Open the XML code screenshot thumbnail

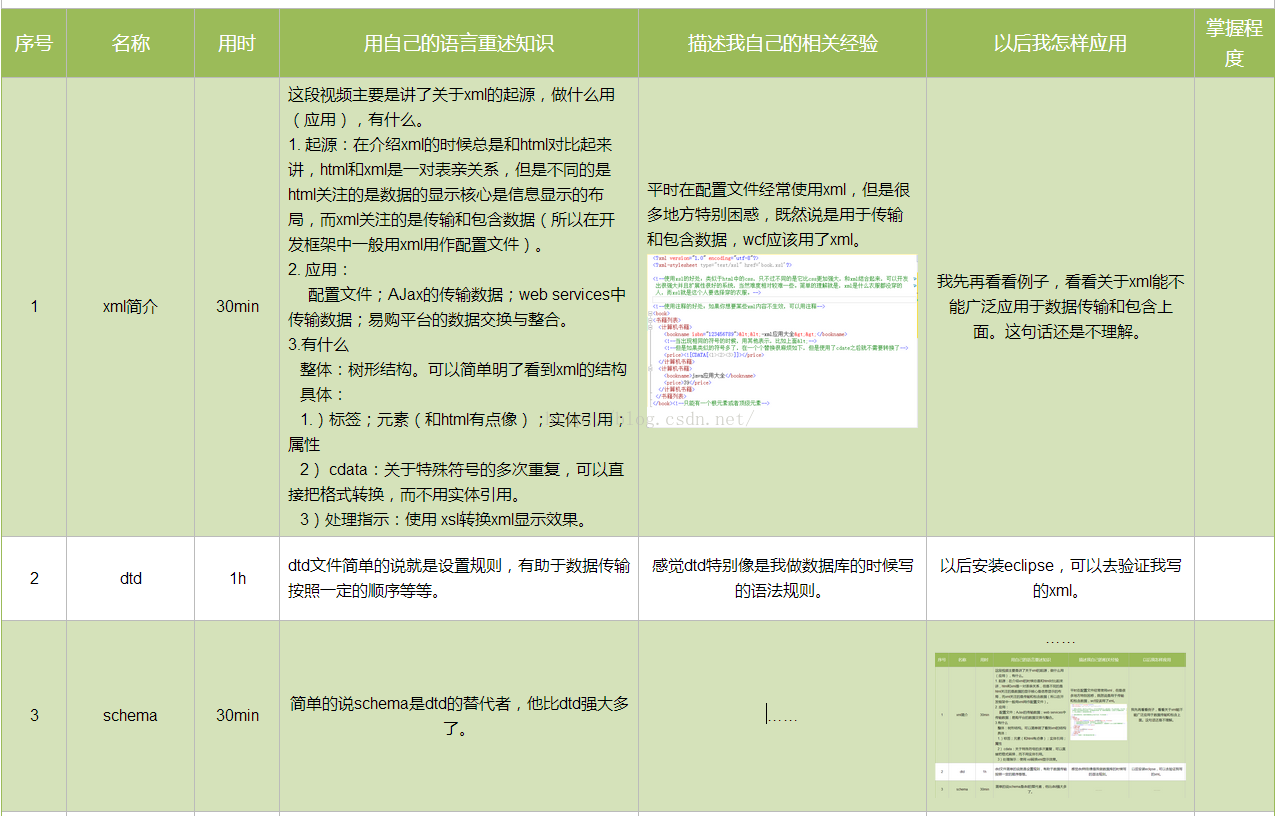pos(782,340)
